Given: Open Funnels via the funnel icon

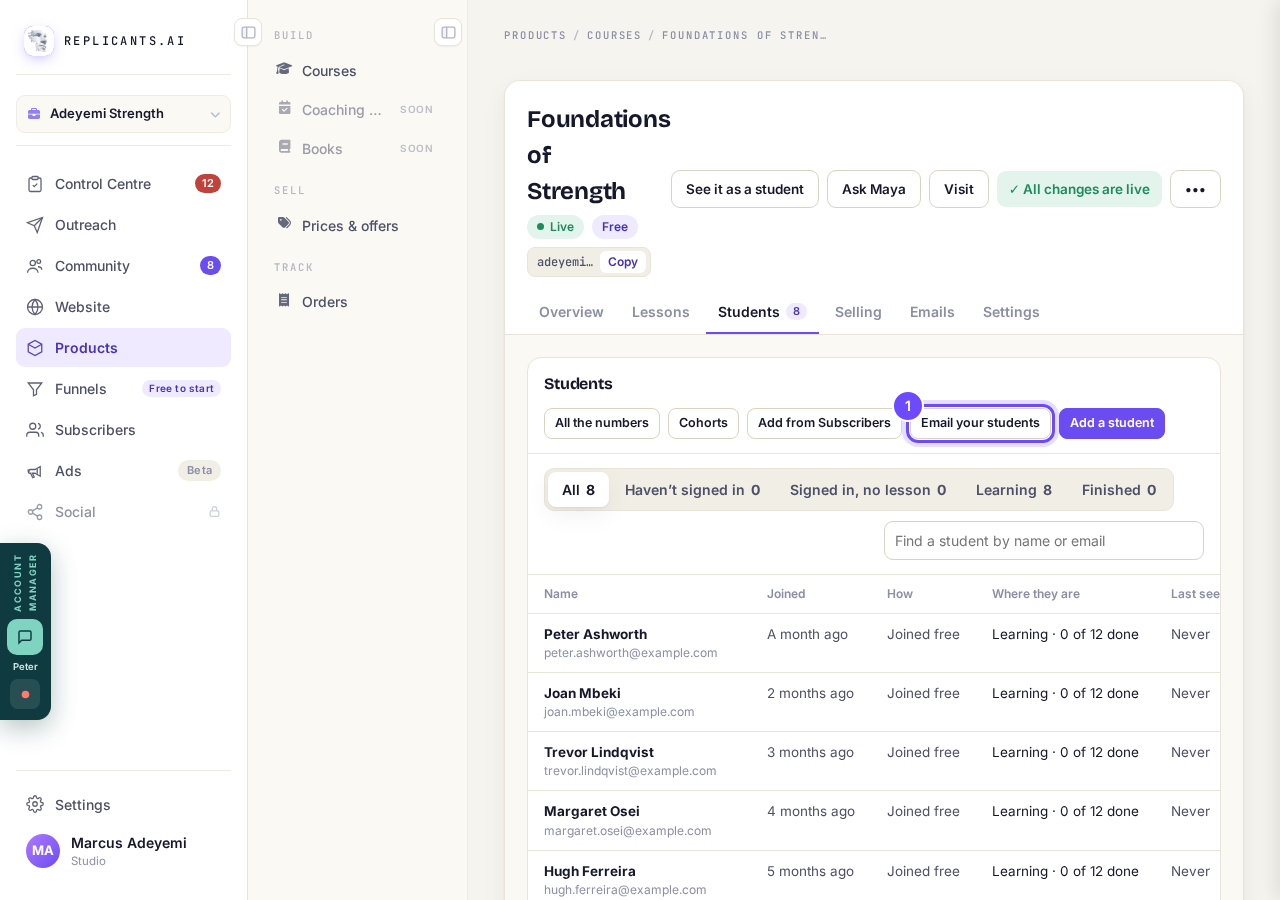Looking at the screenshot, I should point(35,389).
